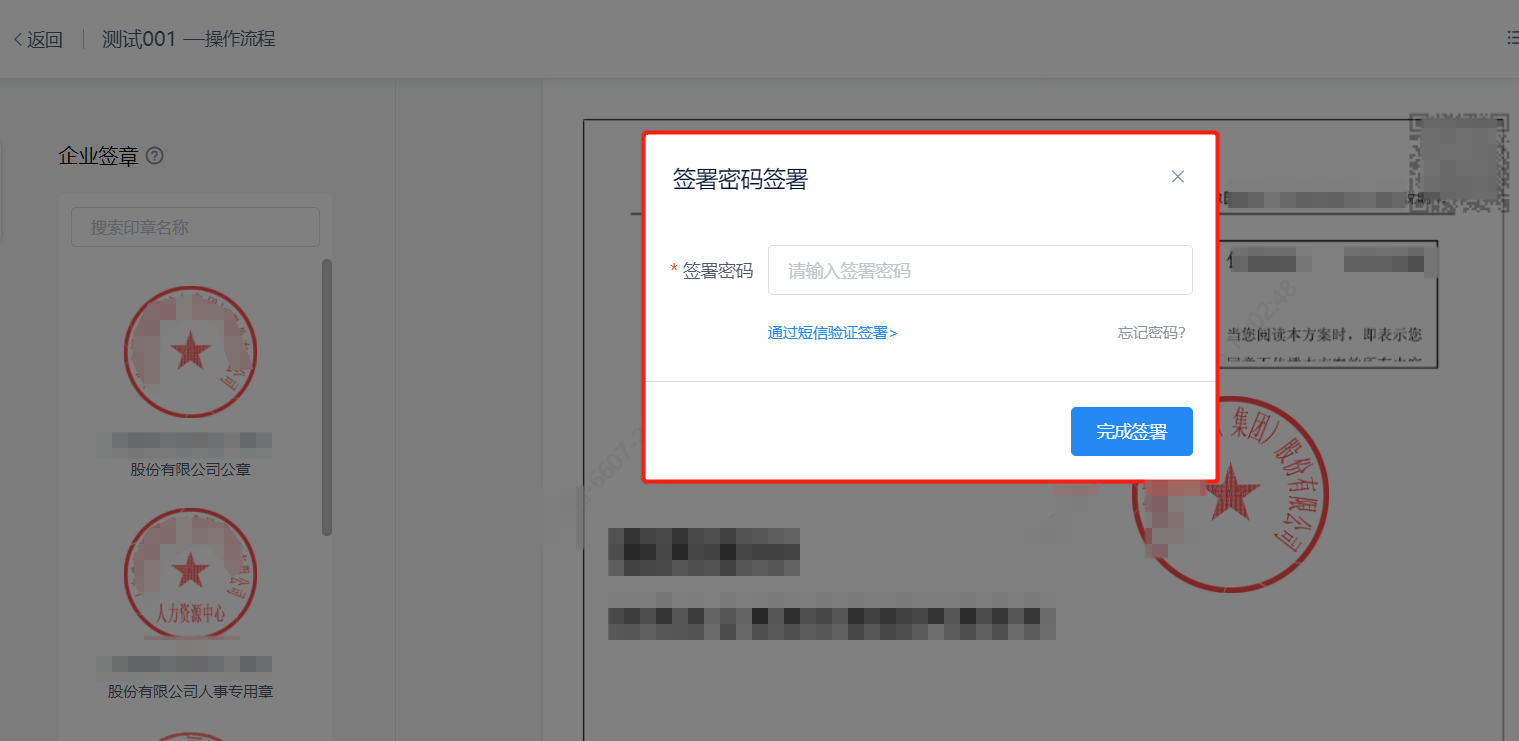Open the list icon at top right

[x=1512, y=38]
